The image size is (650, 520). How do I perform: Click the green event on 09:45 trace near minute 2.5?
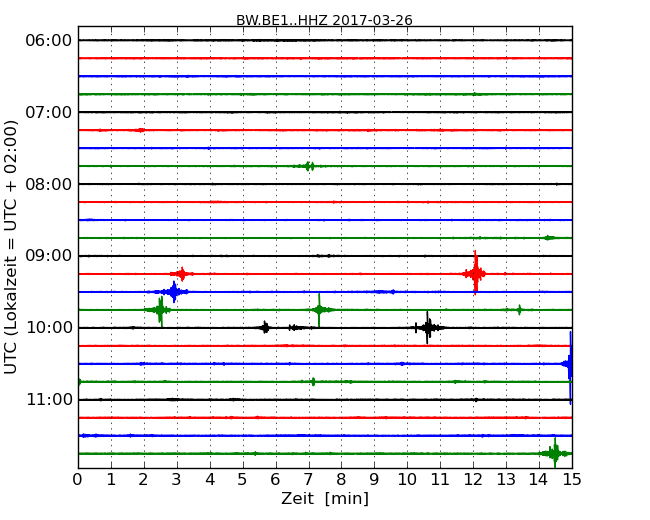[160, 310]
